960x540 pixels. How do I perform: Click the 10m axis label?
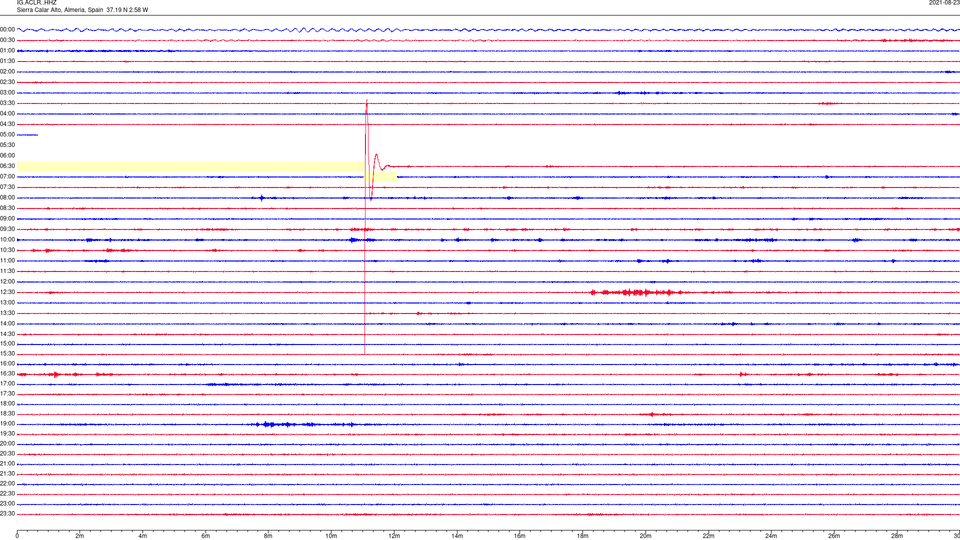coord(331,536)
